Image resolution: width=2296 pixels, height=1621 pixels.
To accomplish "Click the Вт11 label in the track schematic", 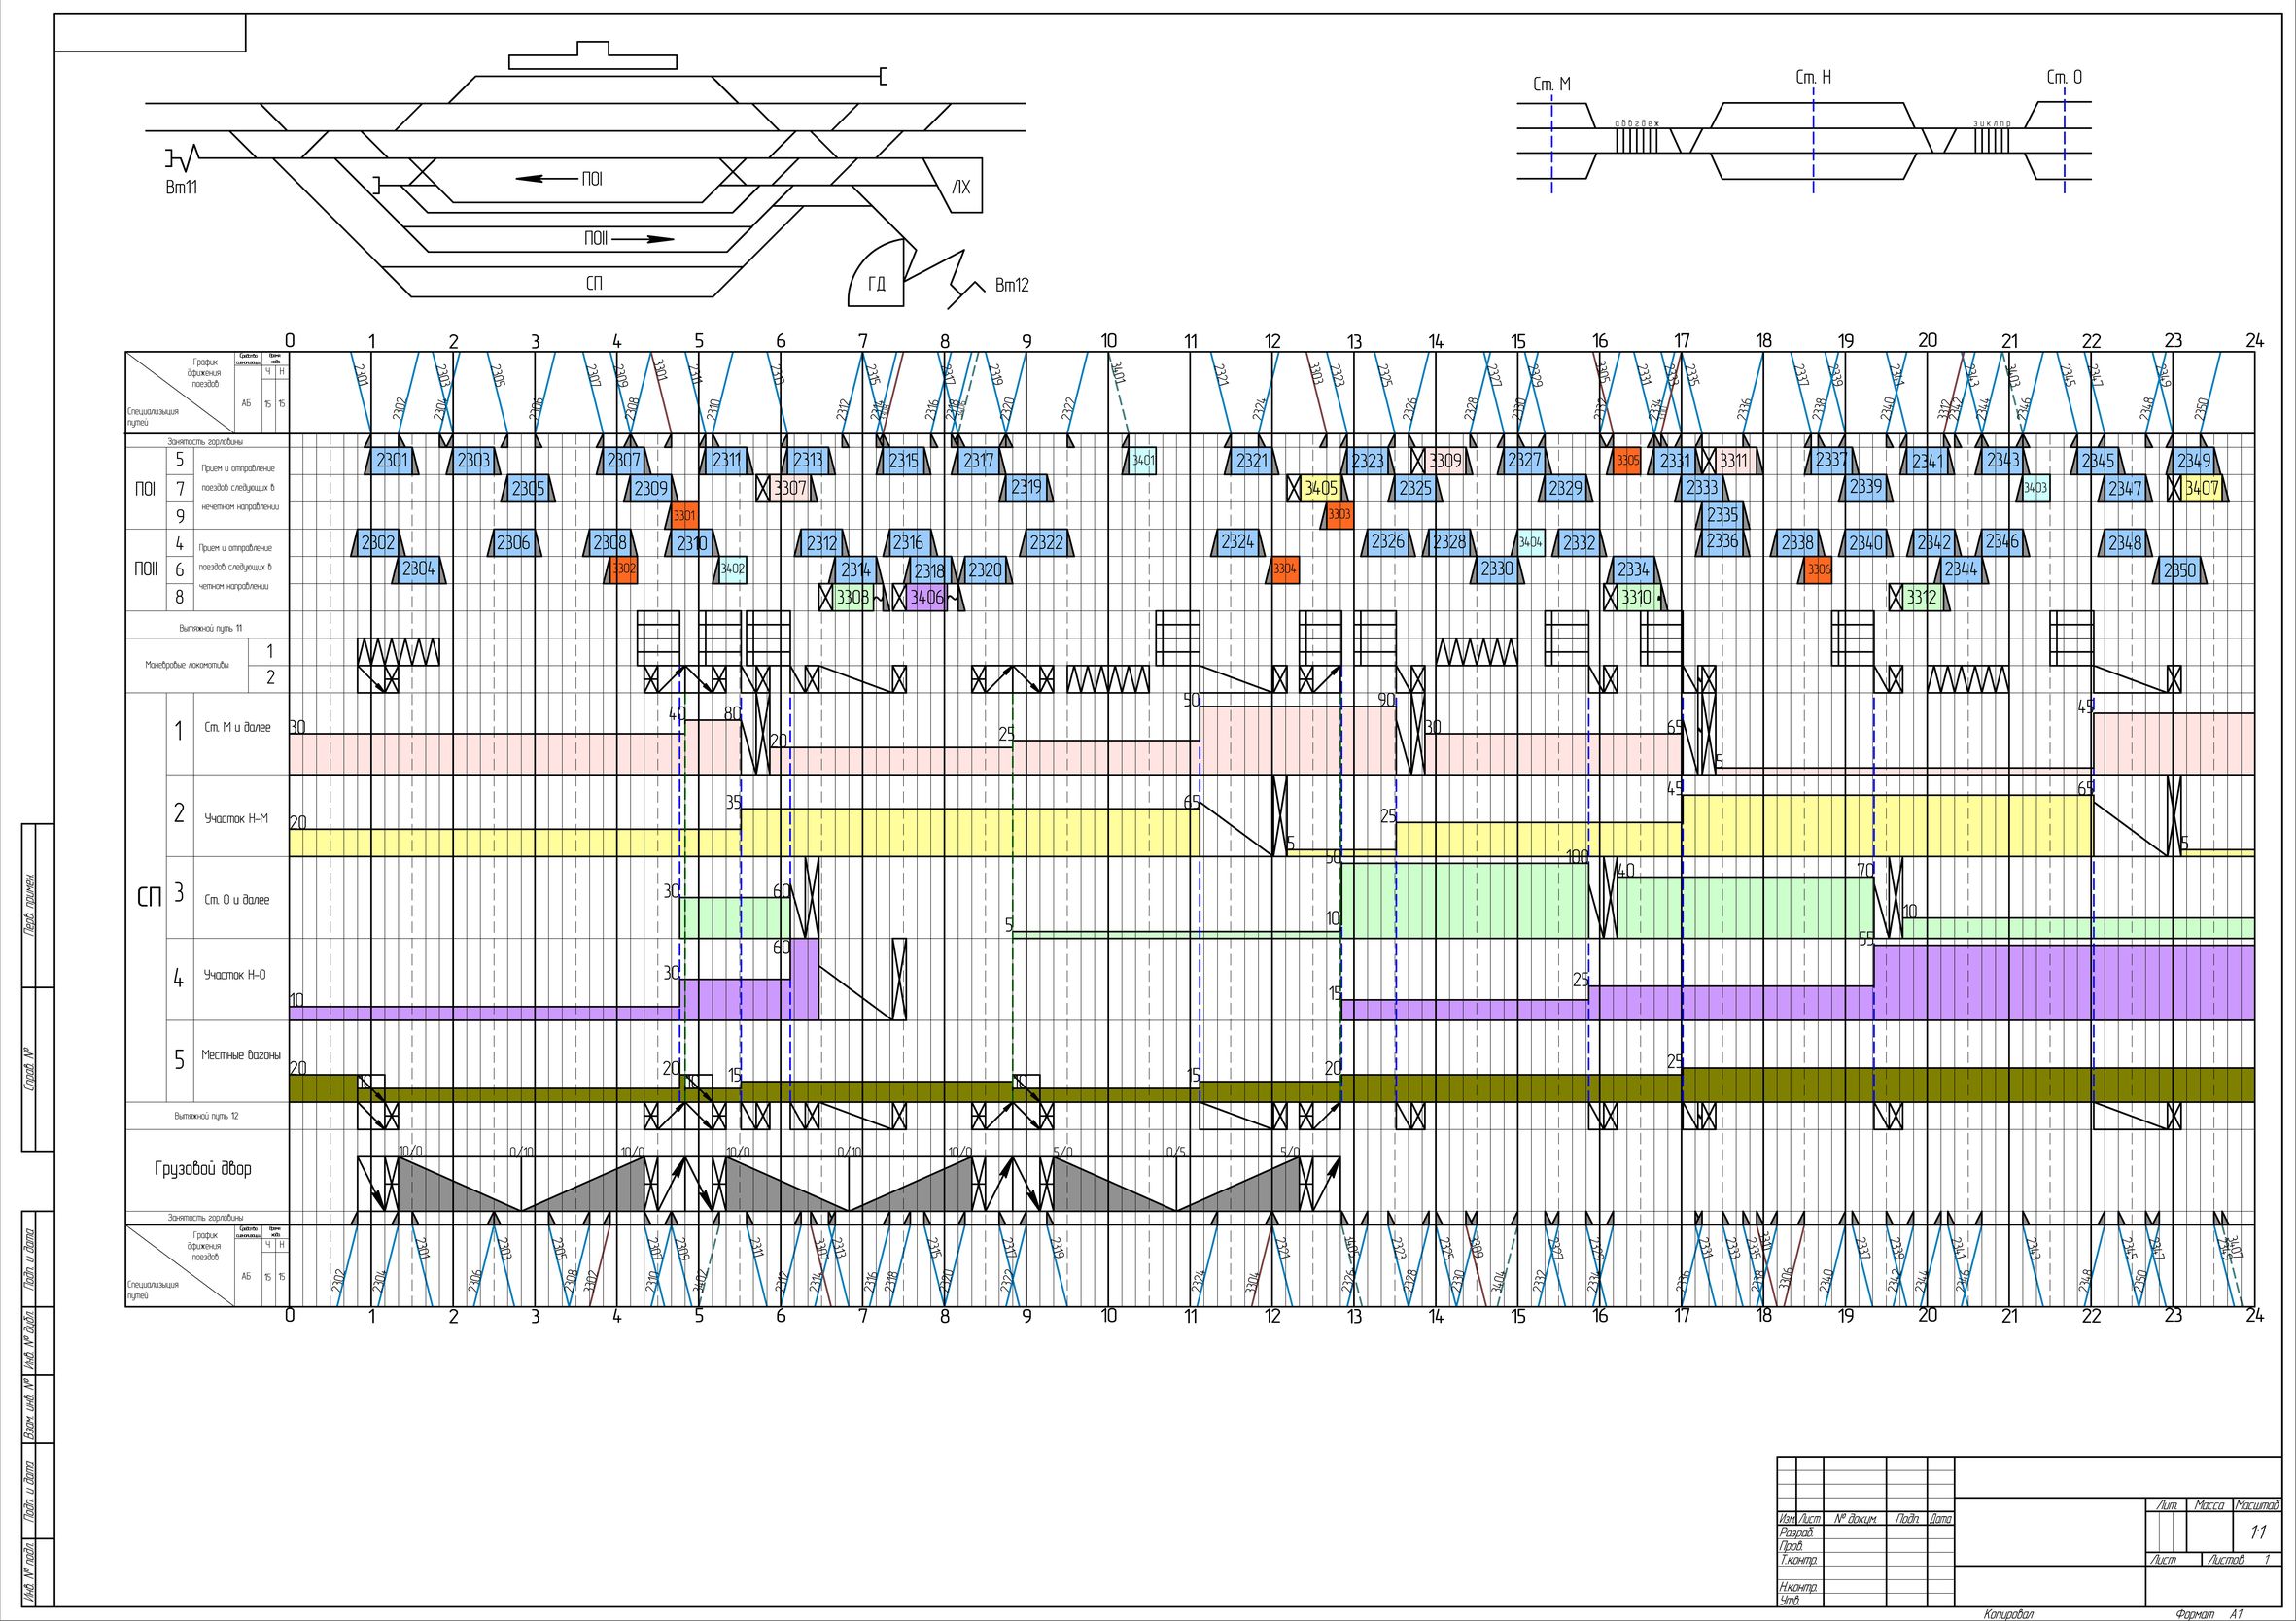I will 181,187.
